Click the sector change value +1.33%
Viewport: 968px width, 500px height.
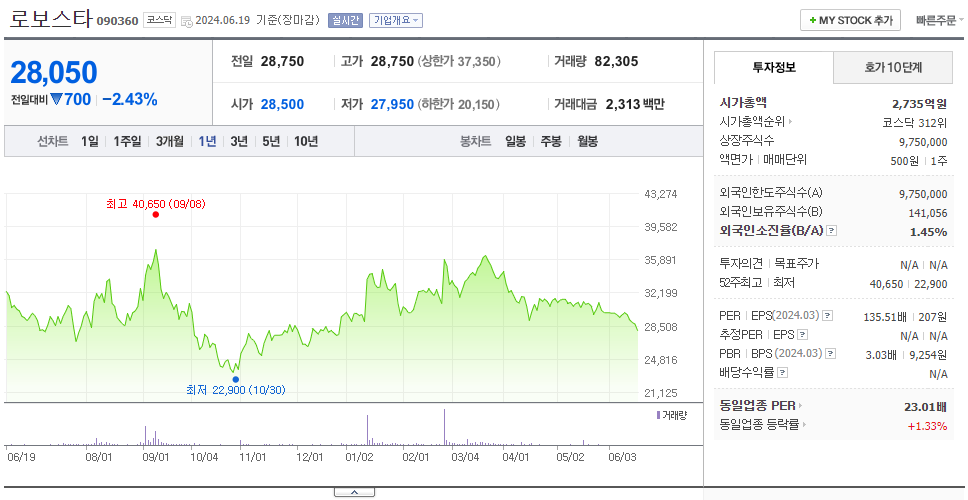pos(927,425)
